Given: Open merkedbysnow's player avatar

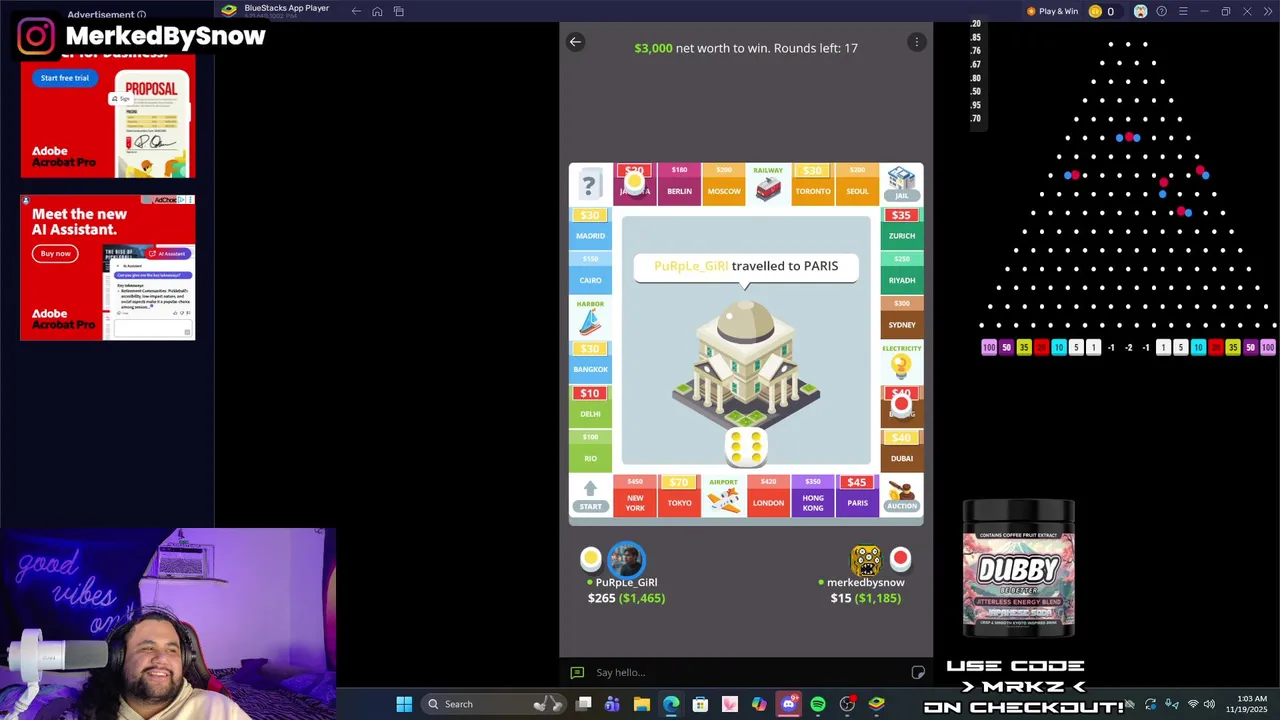Looking at the screenshot, I should click(x=865, y=559).
